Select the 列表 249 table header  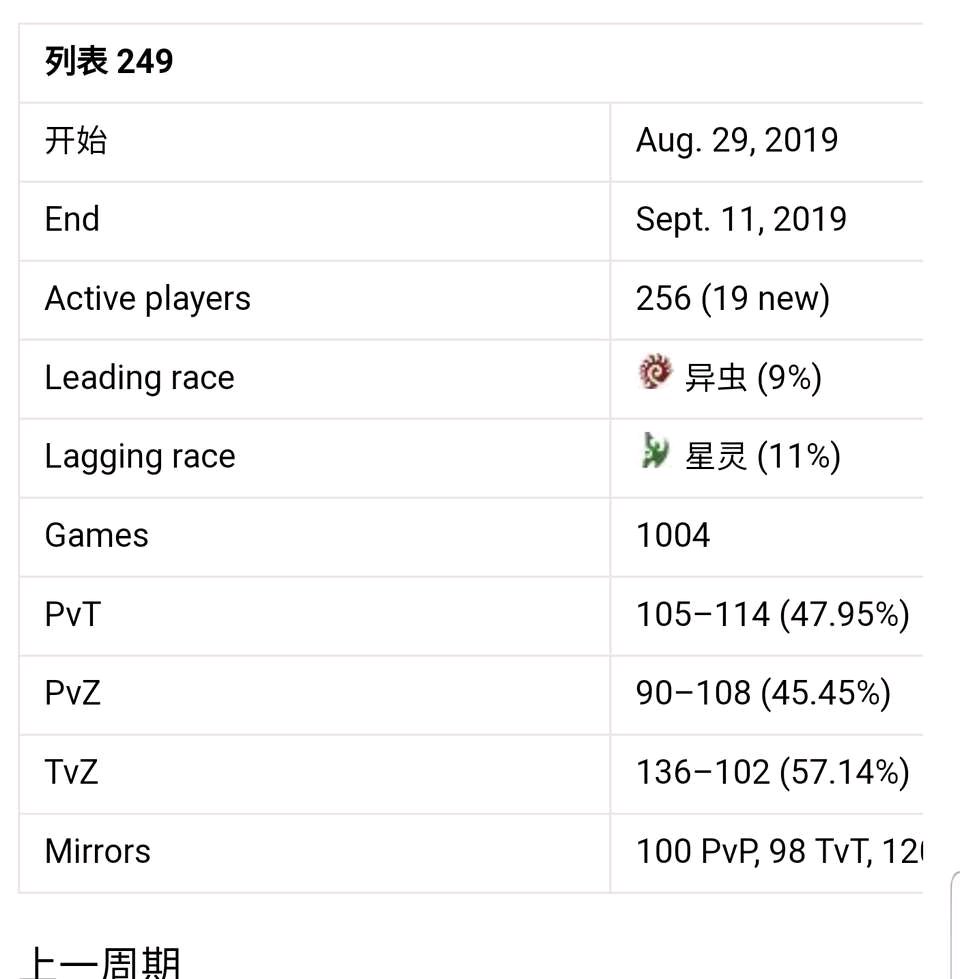(109, 61)
